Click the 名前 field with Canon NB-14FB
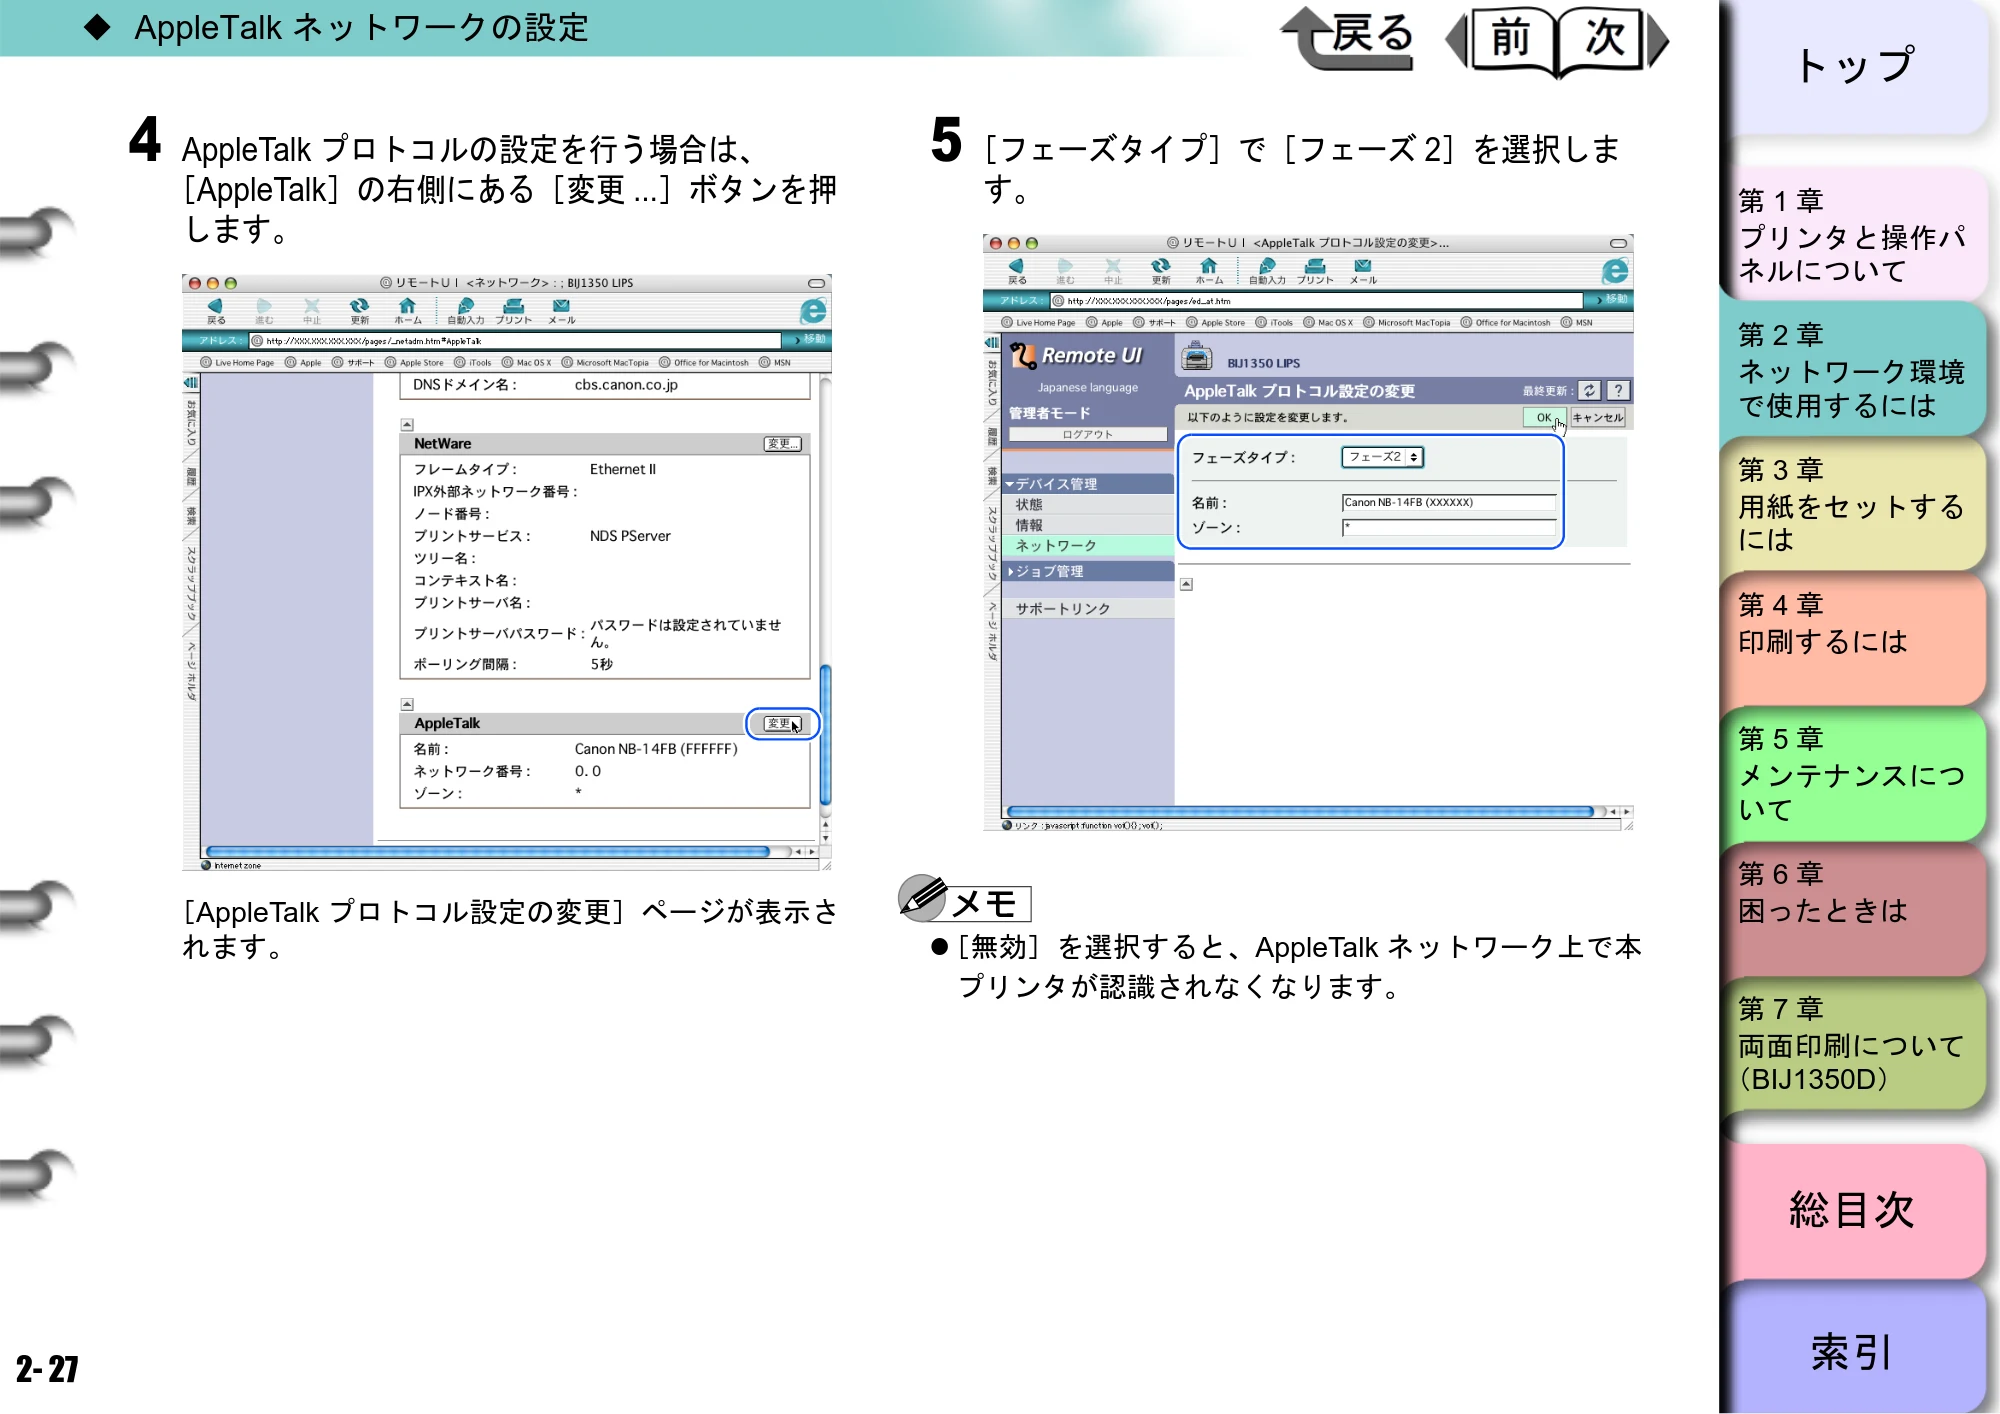 (1448, 503)
